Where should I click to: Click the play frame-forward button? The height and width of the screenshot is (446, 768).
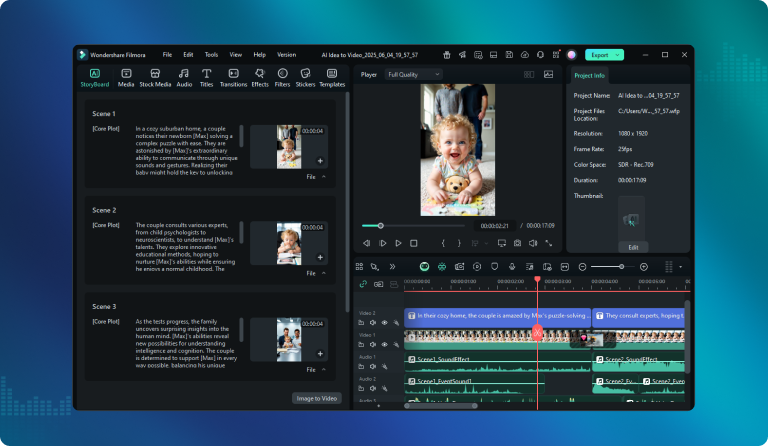[383, 243]
